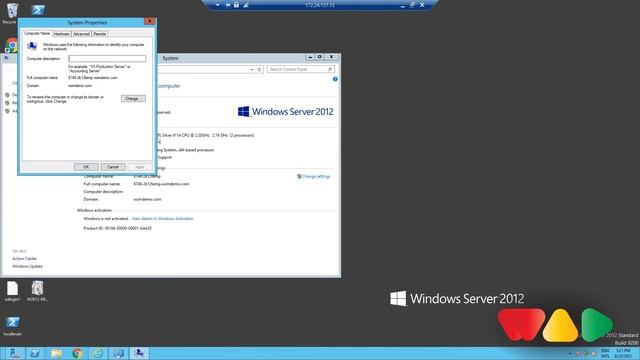Click the remote desktop bar pin icon

coord(228,5)
